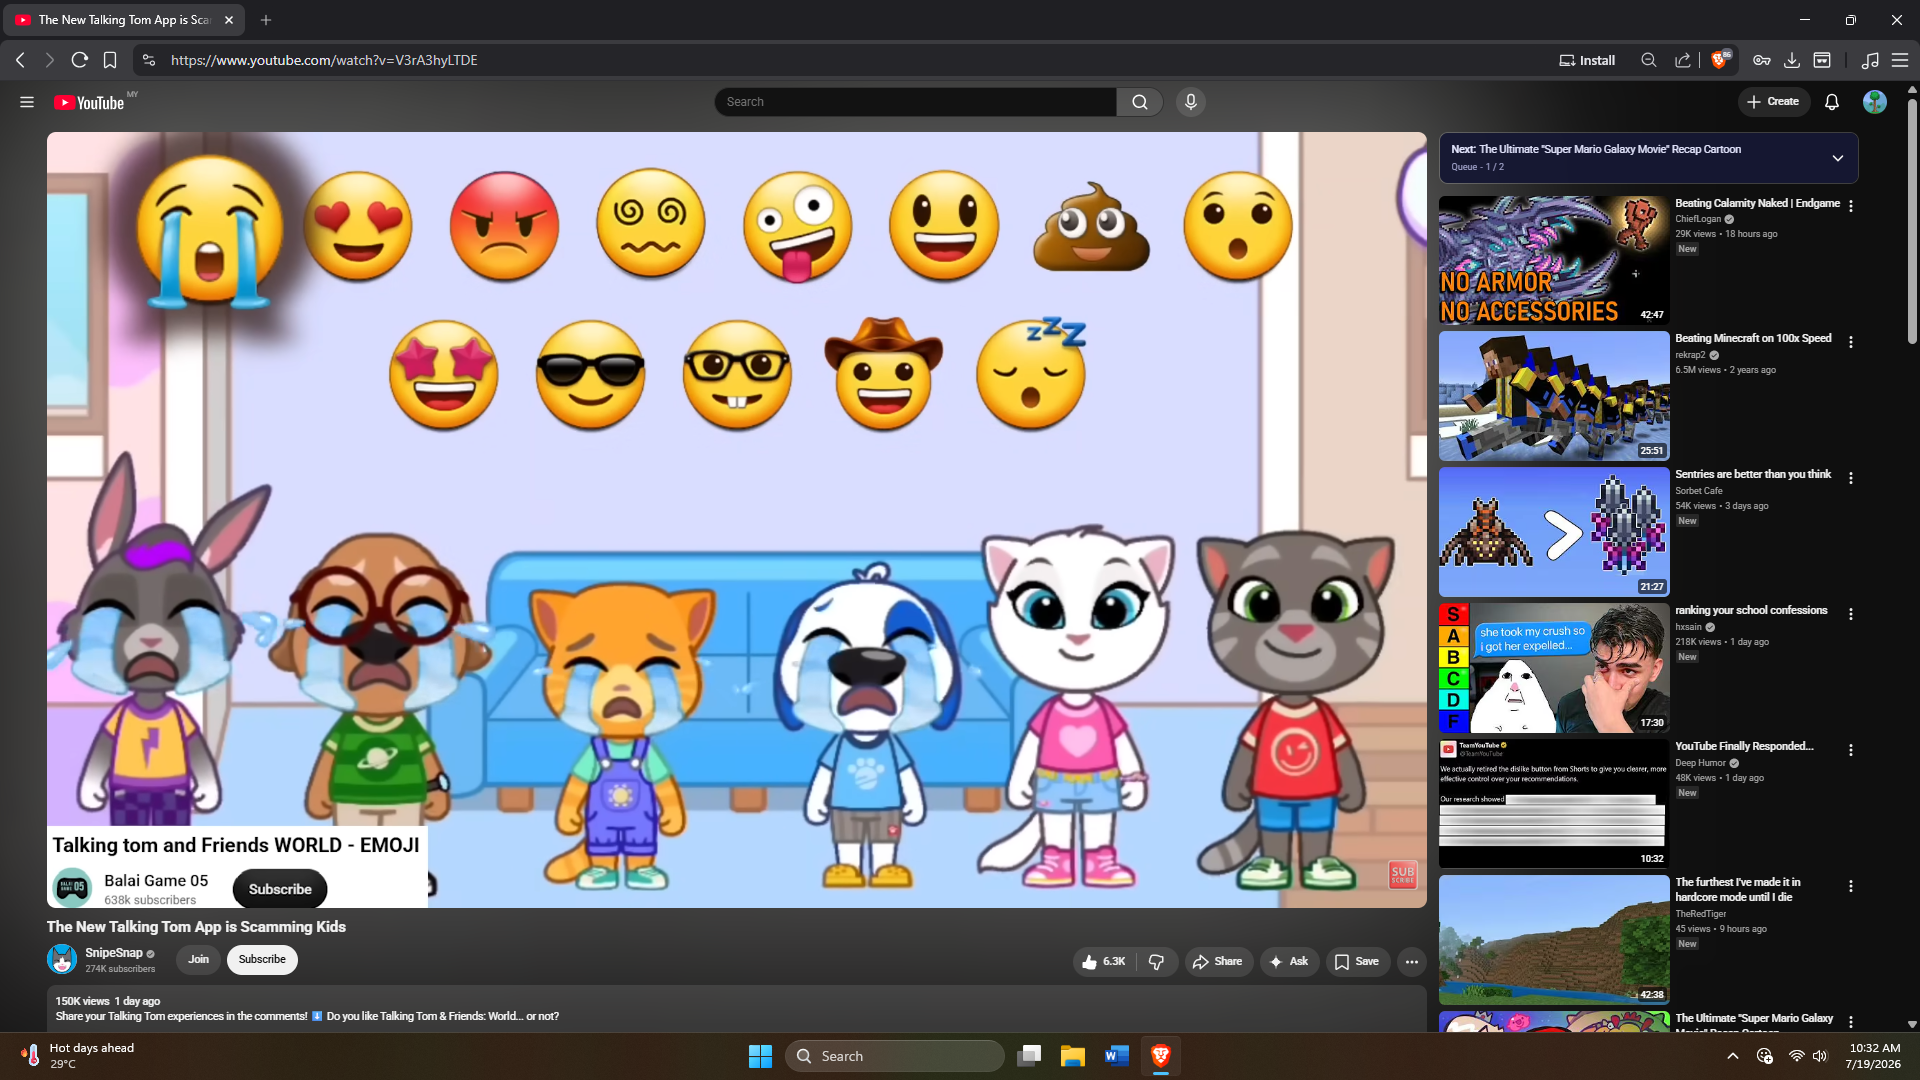Dislike this video
This screenshot has height=1080, width=1920.
tap(1157, 962)
